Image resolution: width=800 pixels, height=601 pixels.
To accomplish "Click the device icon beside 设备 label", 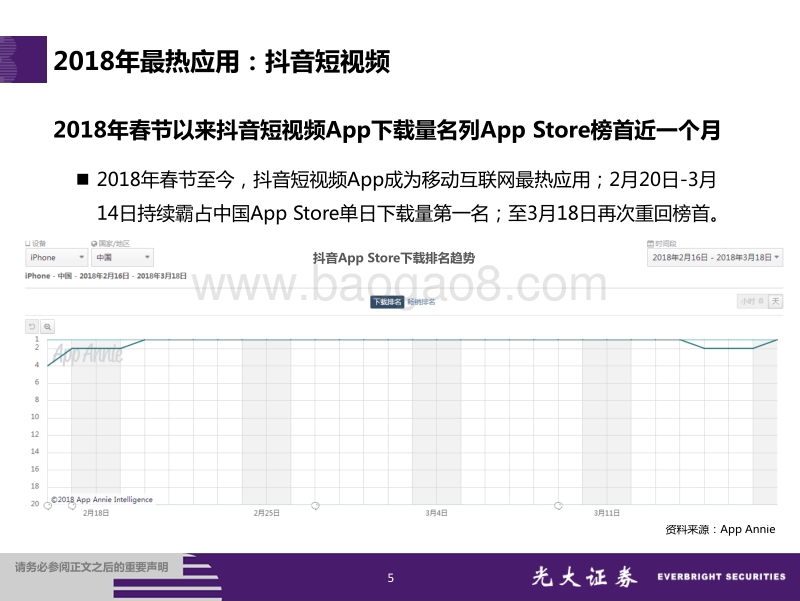I will pyautogui.click(x=28, y=243).
